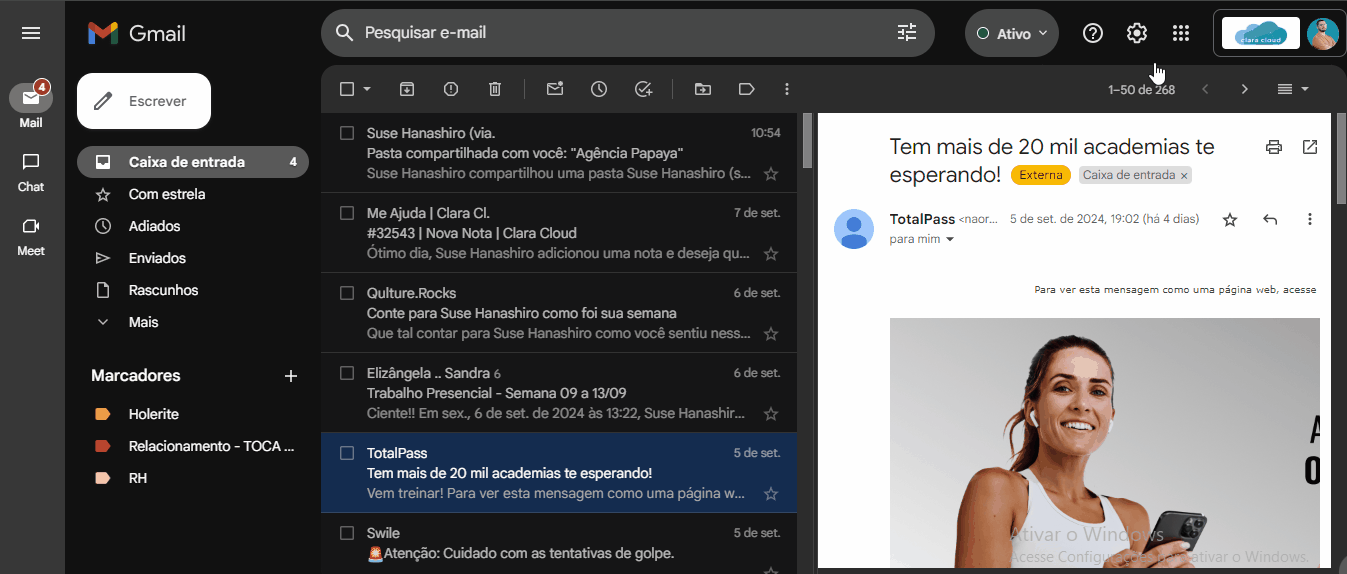Open the settings gear icon

1137,33
